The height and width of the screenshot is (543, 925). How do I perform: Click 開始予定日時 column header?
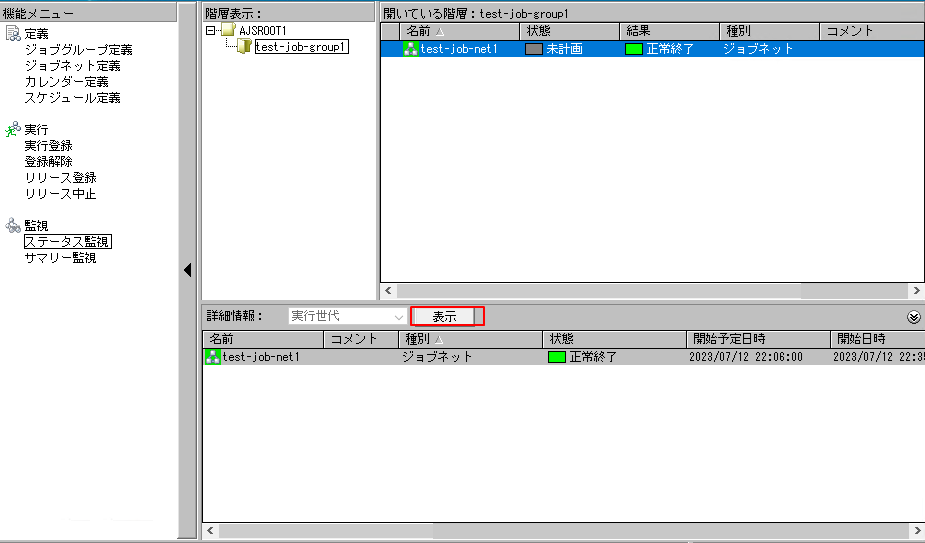point(758,339)
